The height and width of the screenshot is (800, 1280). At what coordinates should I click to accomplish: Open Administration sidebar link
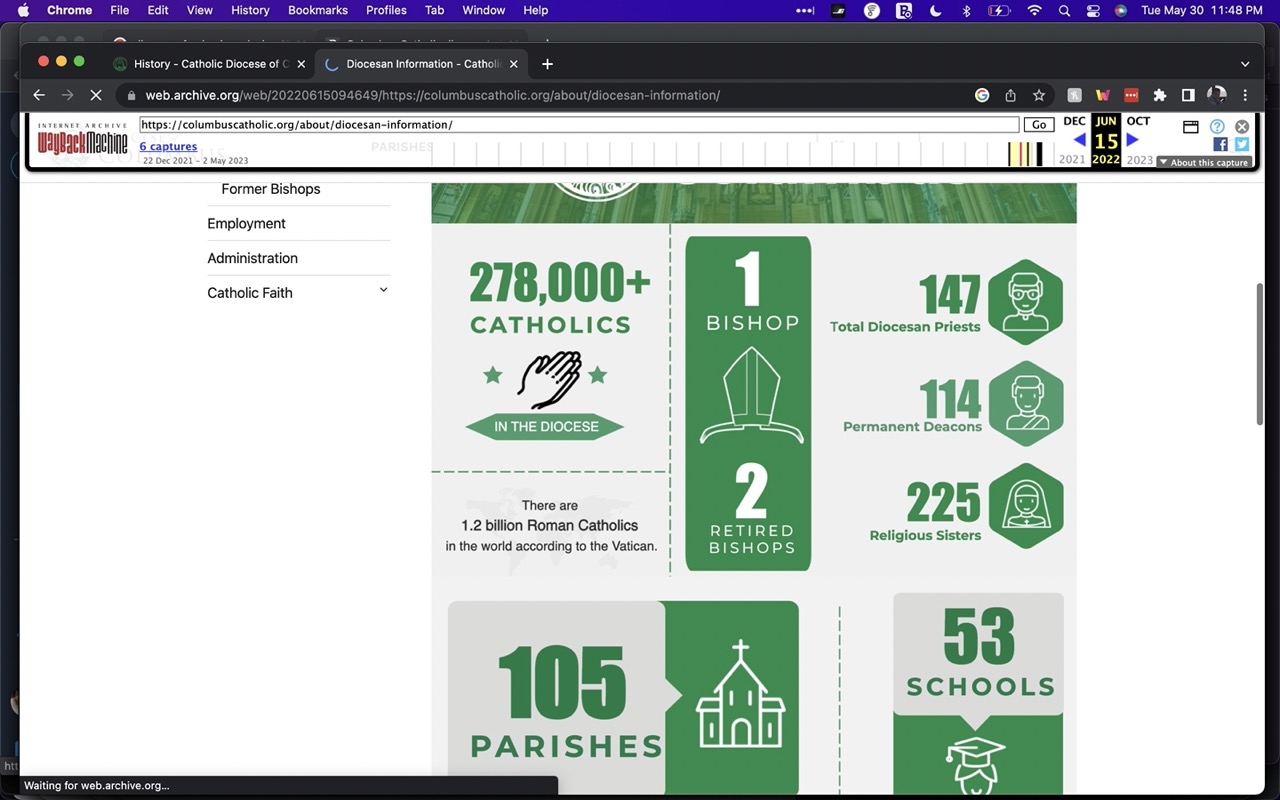click(x=252, y=258)
